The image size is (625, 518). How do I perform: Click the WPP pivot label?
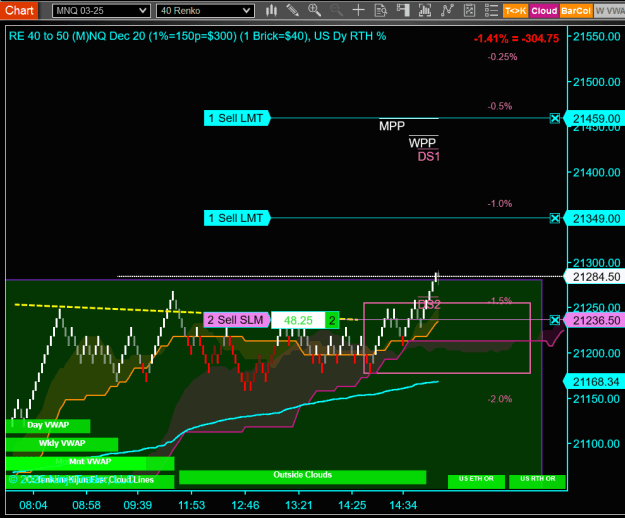click(423, 143)
